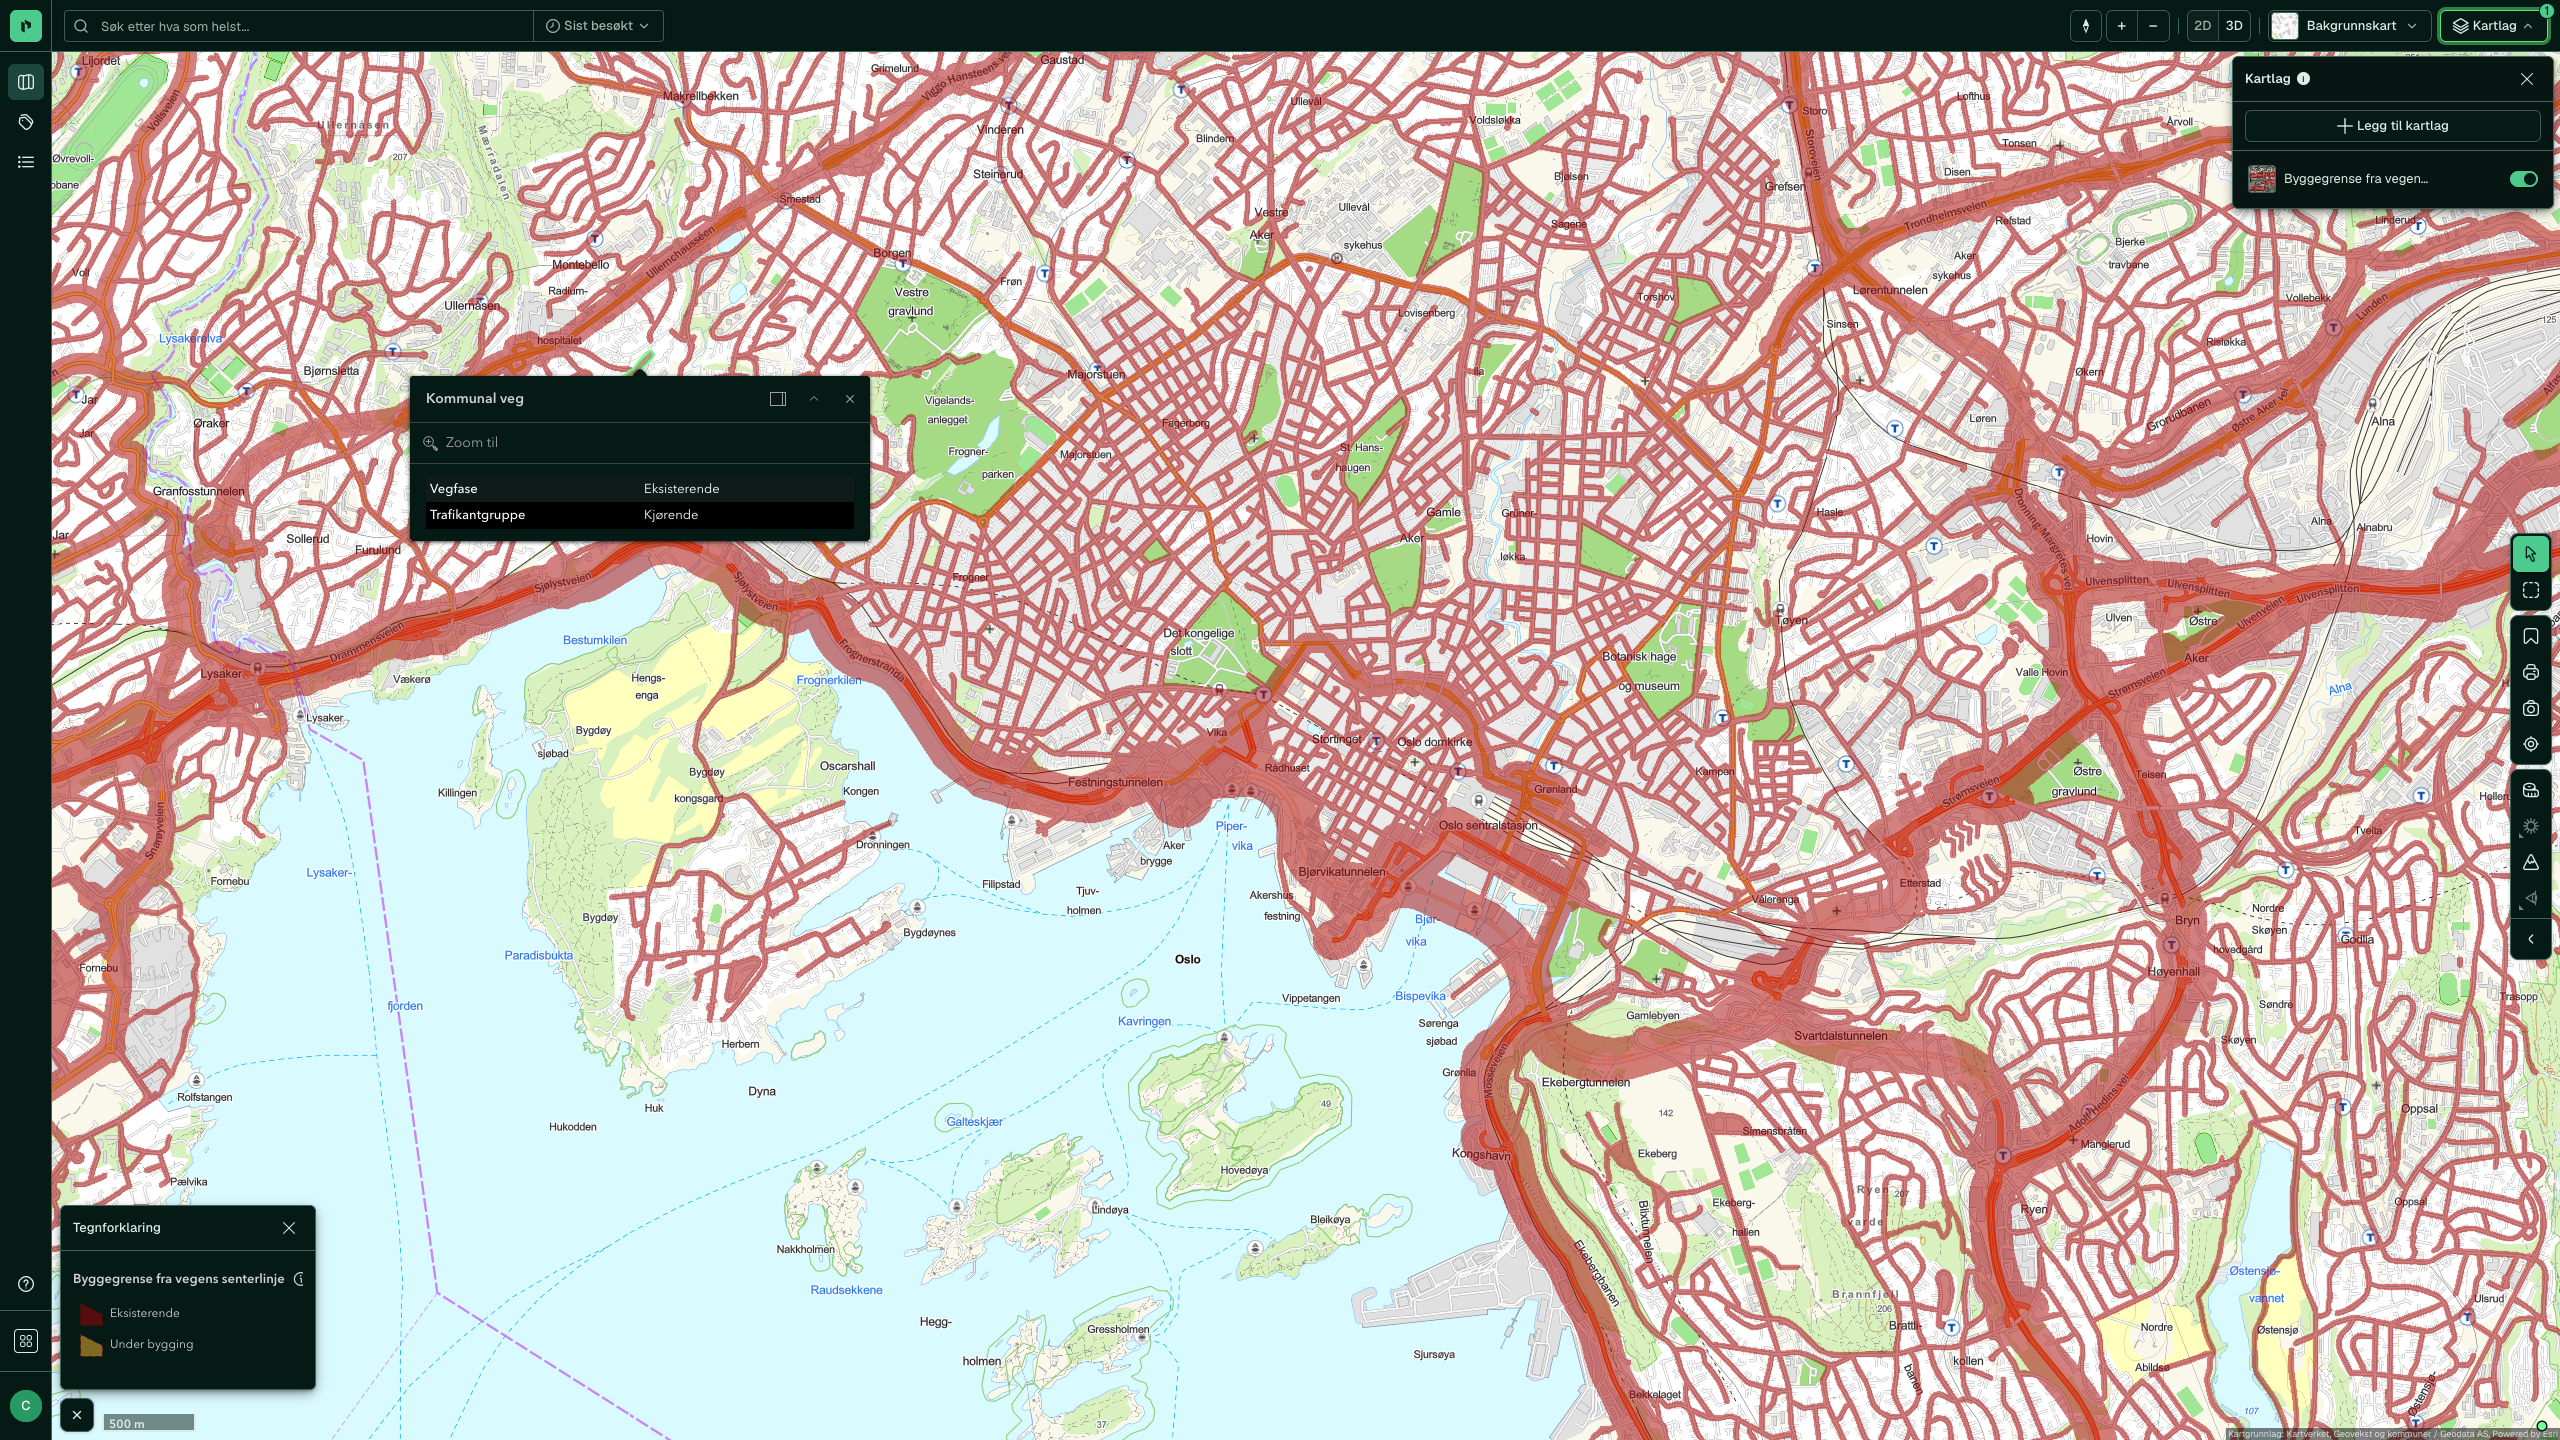This screenshot has width=2560, height=1440.
Task: Locate my position with target icon
Action: (2531, 744)
